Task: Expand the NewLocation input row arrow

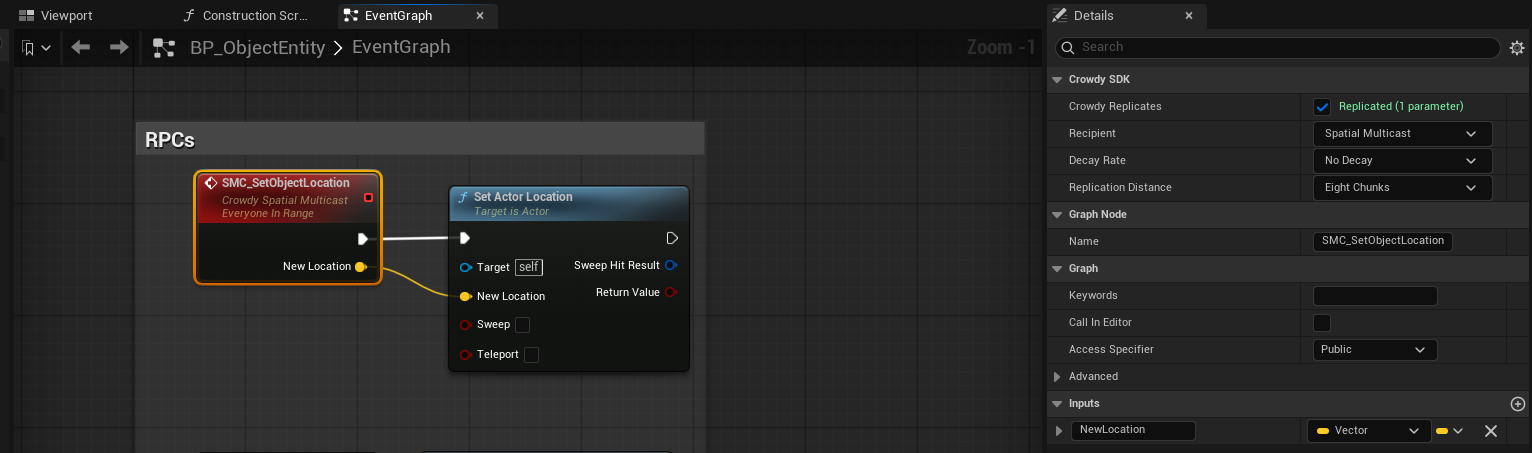Action: pos(1059,431)
